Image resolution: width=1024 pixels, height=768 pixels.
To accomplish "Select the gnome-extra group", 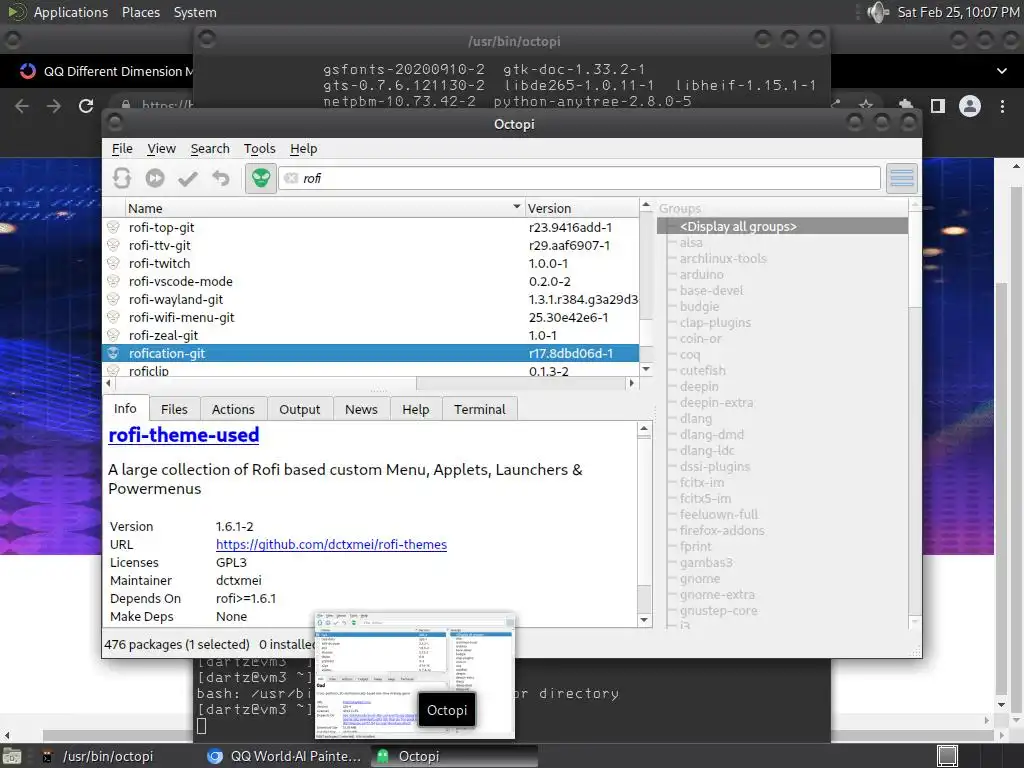I will pyautogui.click(x=717, y=594).
